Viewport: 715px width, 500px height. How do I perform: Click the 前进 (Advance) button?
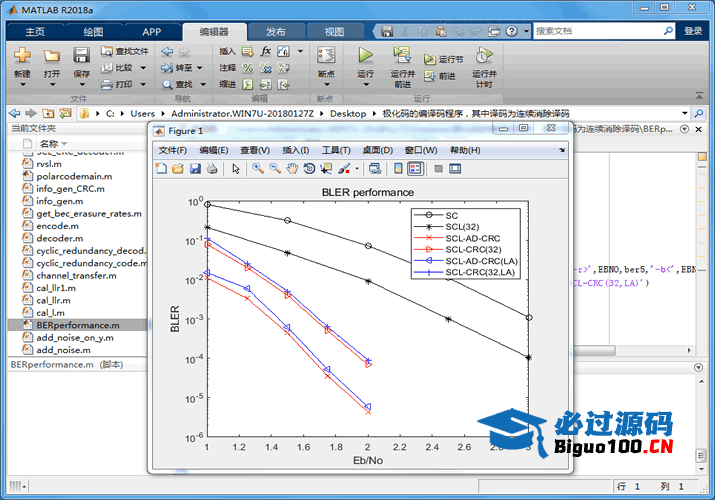pos(440,76)
